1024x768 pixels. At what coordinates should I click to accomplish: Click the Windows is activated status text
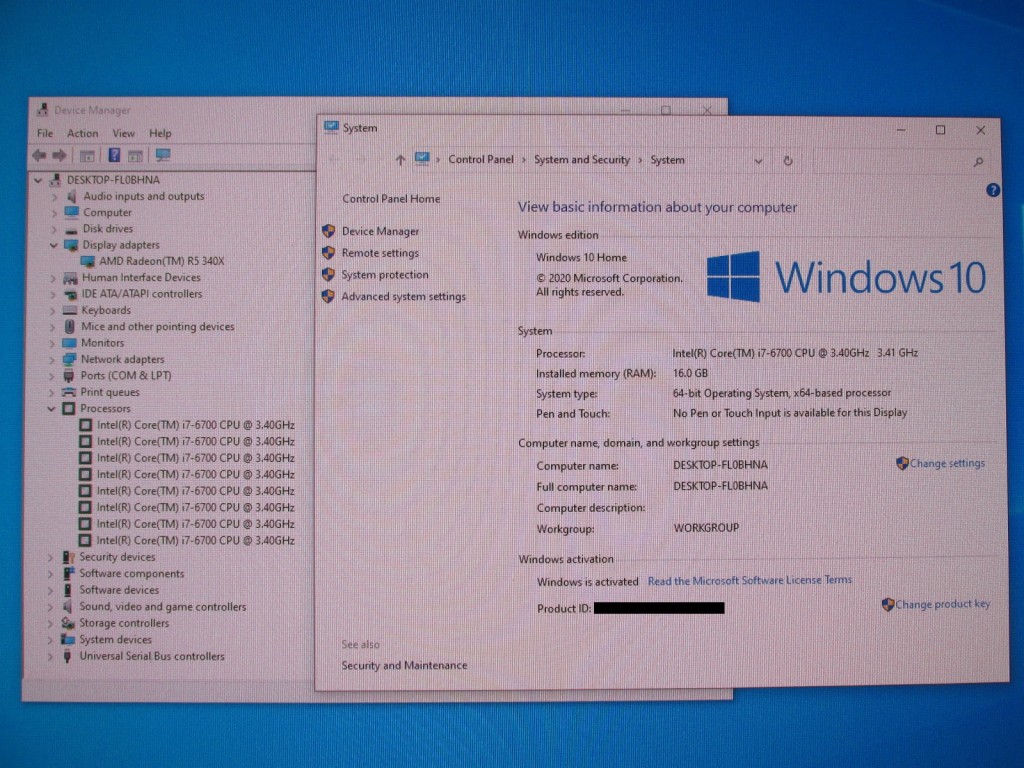588,582
